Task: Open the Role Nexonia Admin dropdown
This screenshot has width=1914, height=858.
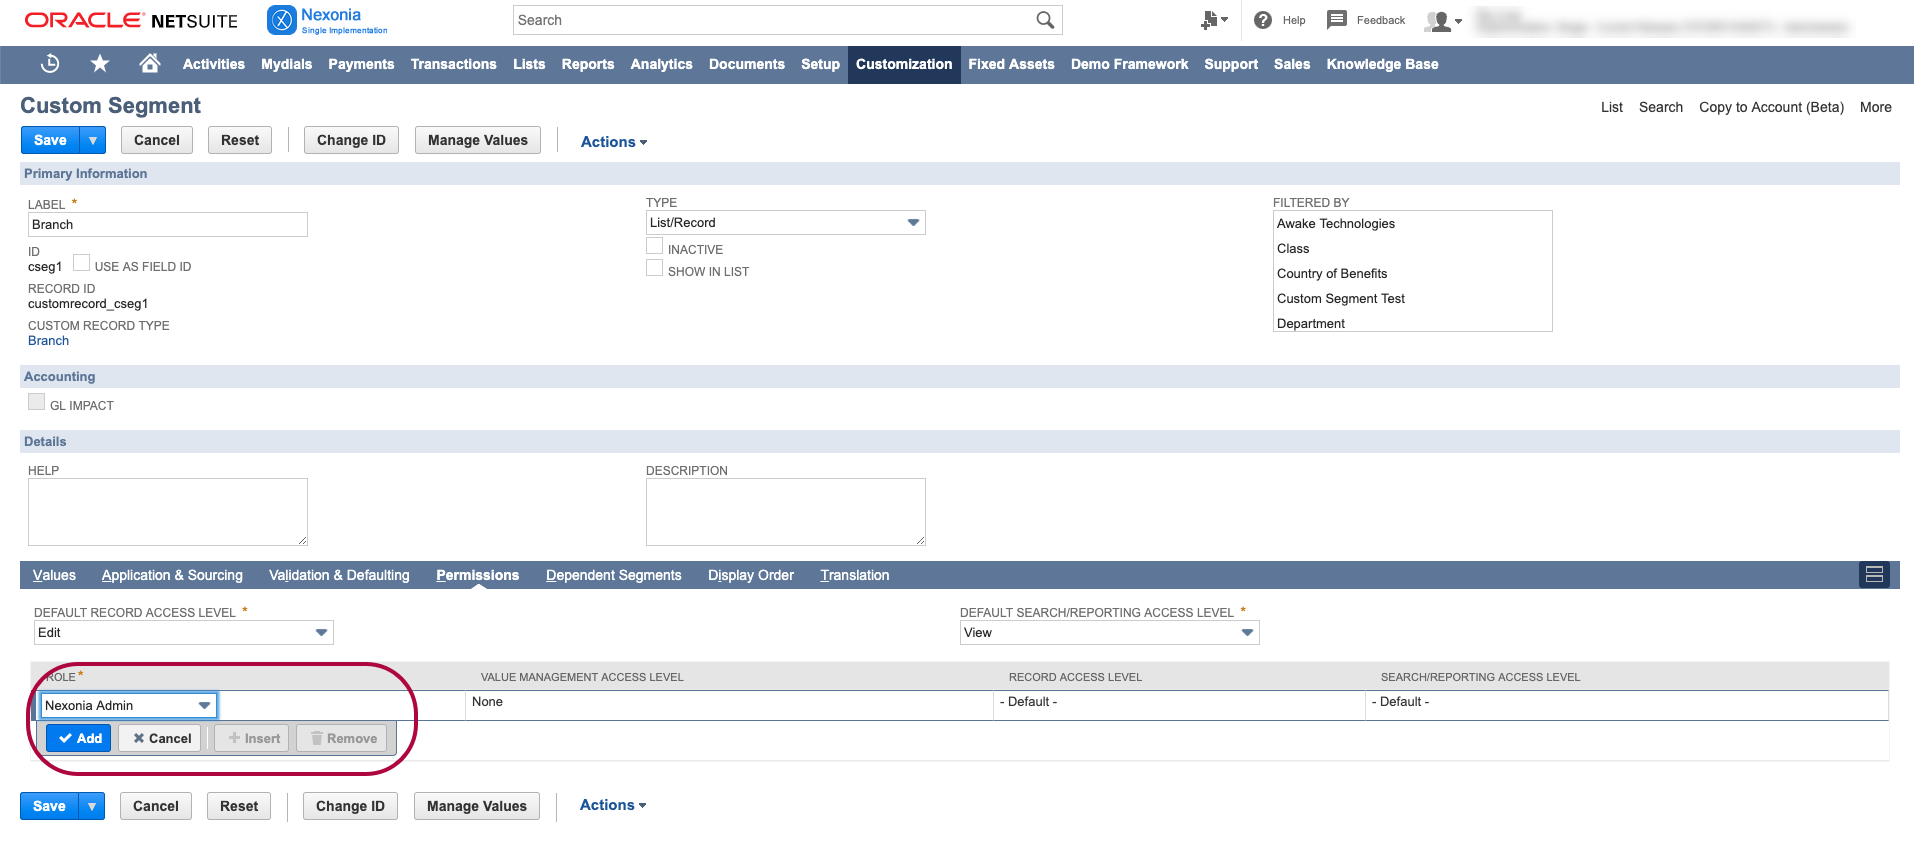Action: click(x=128, y=705)
